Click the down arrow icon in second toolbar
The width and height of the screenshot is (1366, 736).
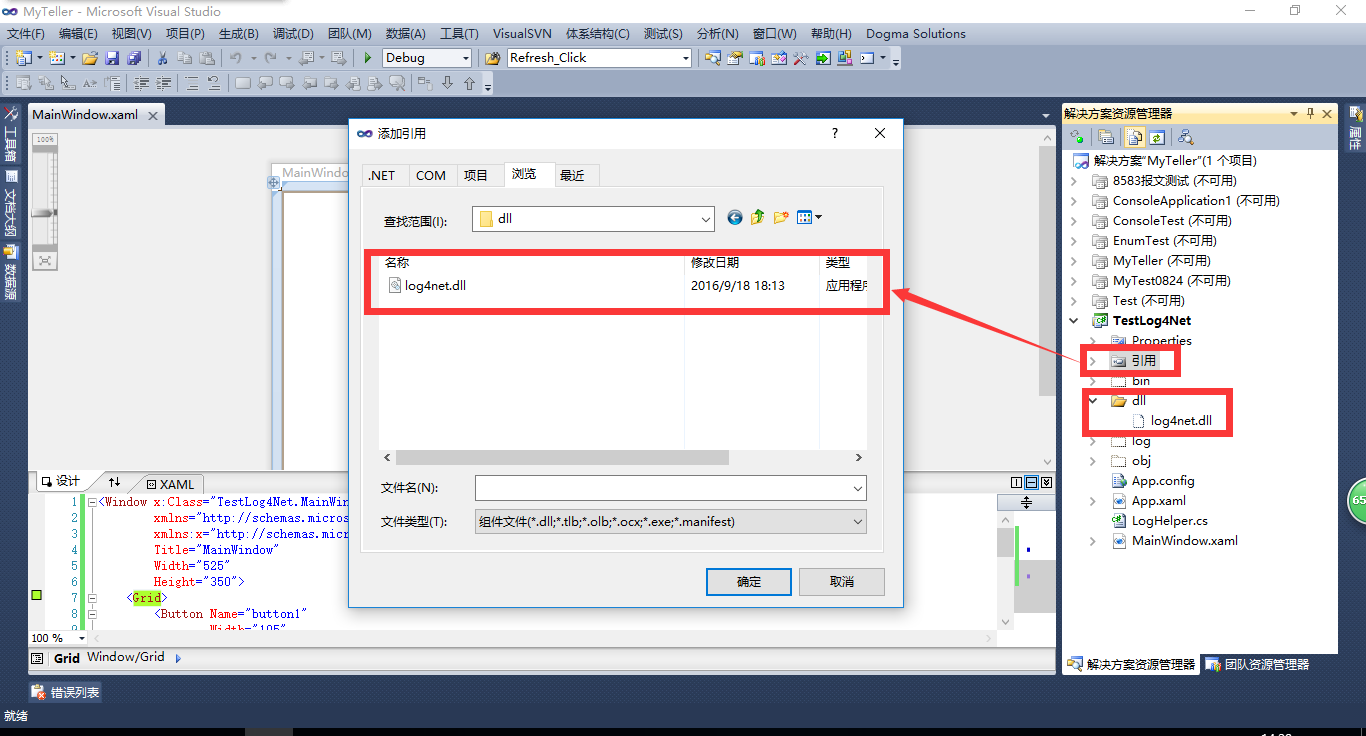point(447,83)
